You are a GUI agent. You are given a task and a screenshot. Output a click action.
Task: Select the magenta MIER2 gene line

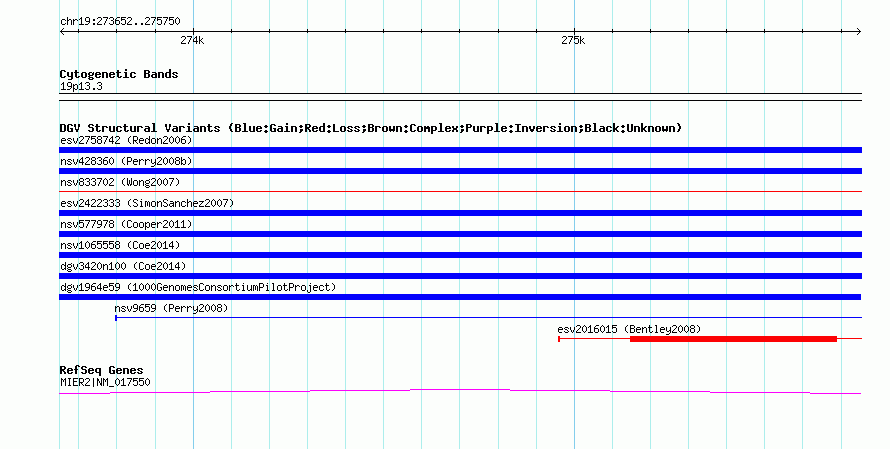[x=460, y=391]
